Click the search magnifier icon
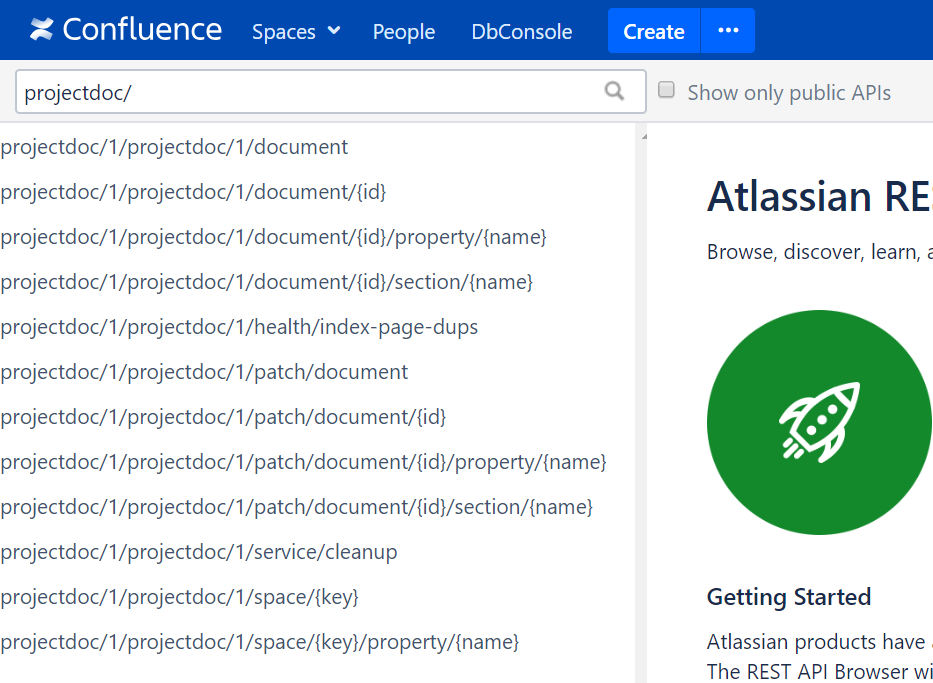933x683 pixels. 615,91
